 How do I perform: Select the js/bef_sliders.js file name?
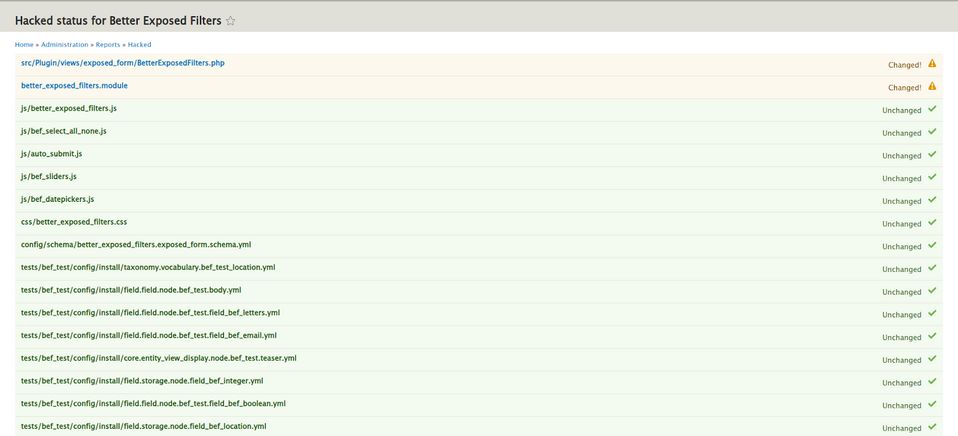point(48,176)
